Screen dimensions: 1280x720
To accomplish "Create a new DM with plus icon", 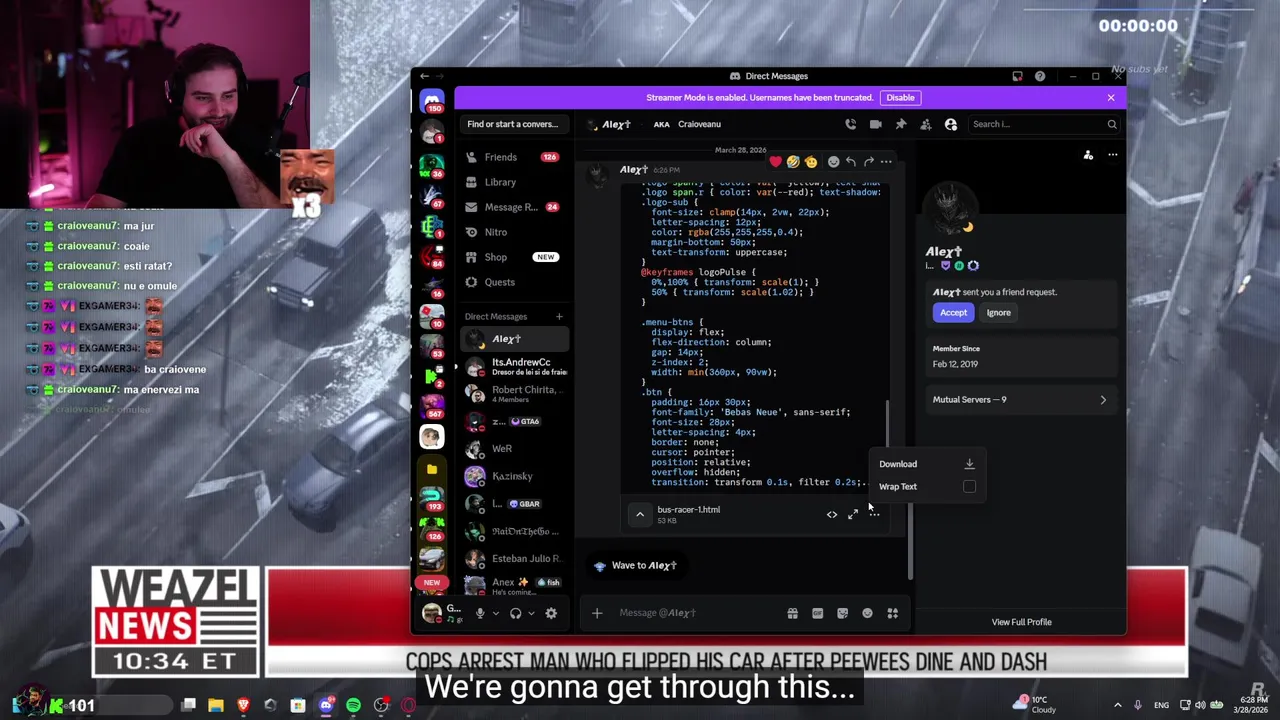I will (x=559, y=317).
